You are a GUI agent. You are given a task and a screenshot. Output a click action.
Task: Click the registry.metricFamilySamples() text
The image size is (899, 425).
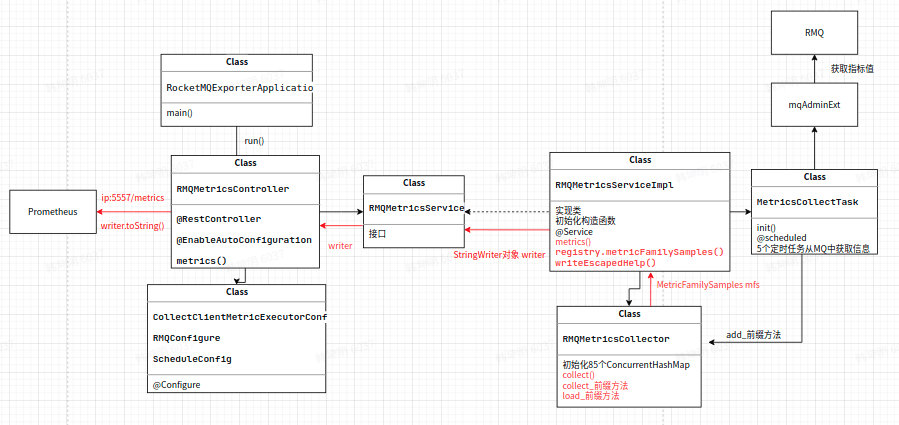pyautogui.click(x=640, y=252)
